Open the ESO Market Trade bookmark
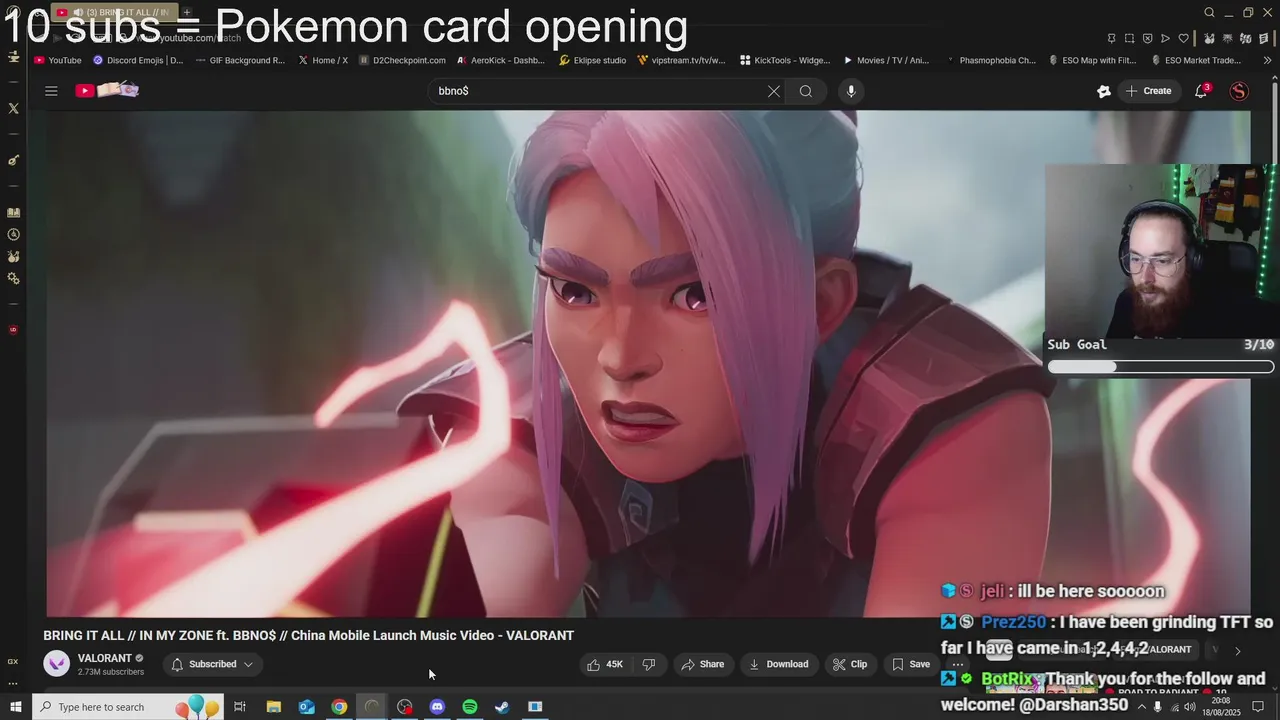1280x720 pixels. tap(1195, 60)
